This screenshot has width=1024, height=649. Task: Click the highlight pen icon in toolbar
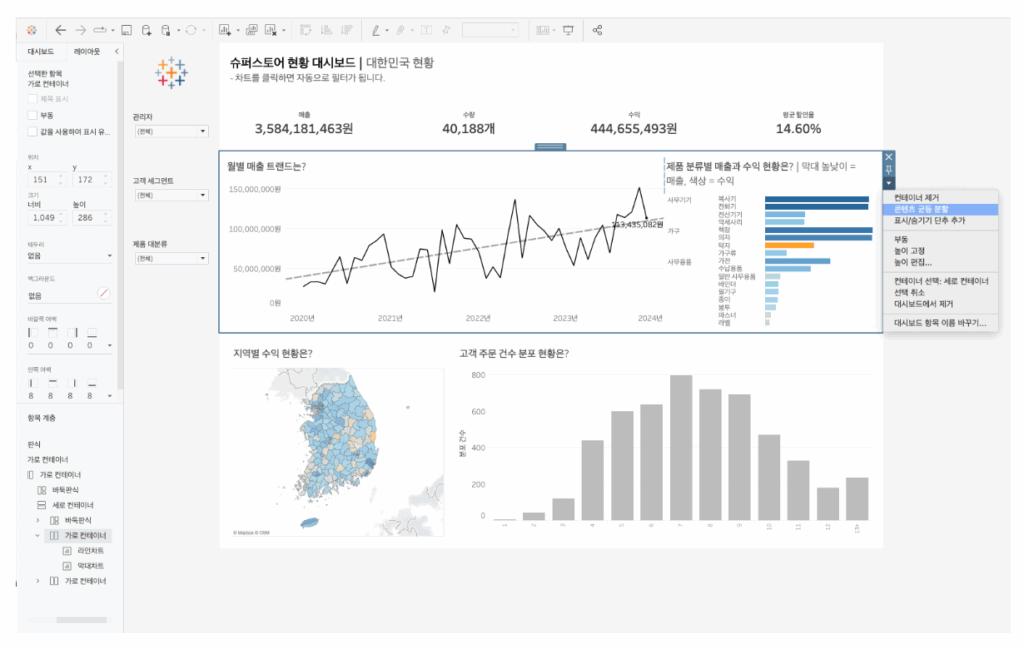click(x=376, y=30)
